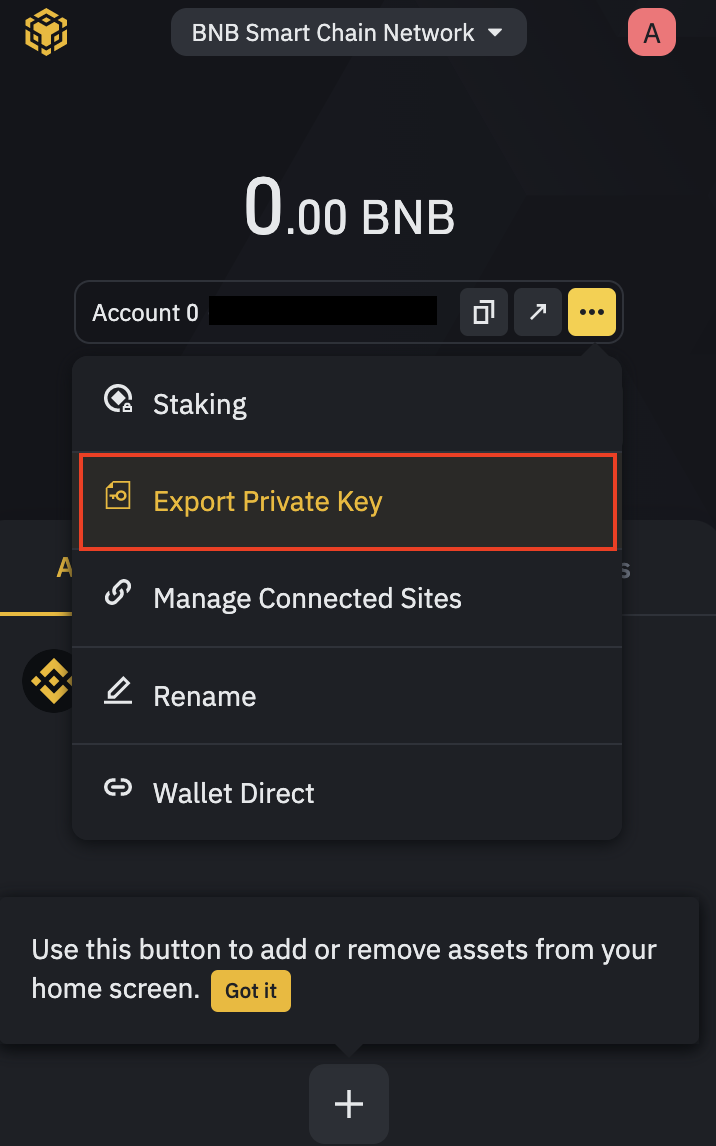Screen dimensions: 716x1146
Task: Click the Export Private Key key icon
Action: click(x=118, y=495)
